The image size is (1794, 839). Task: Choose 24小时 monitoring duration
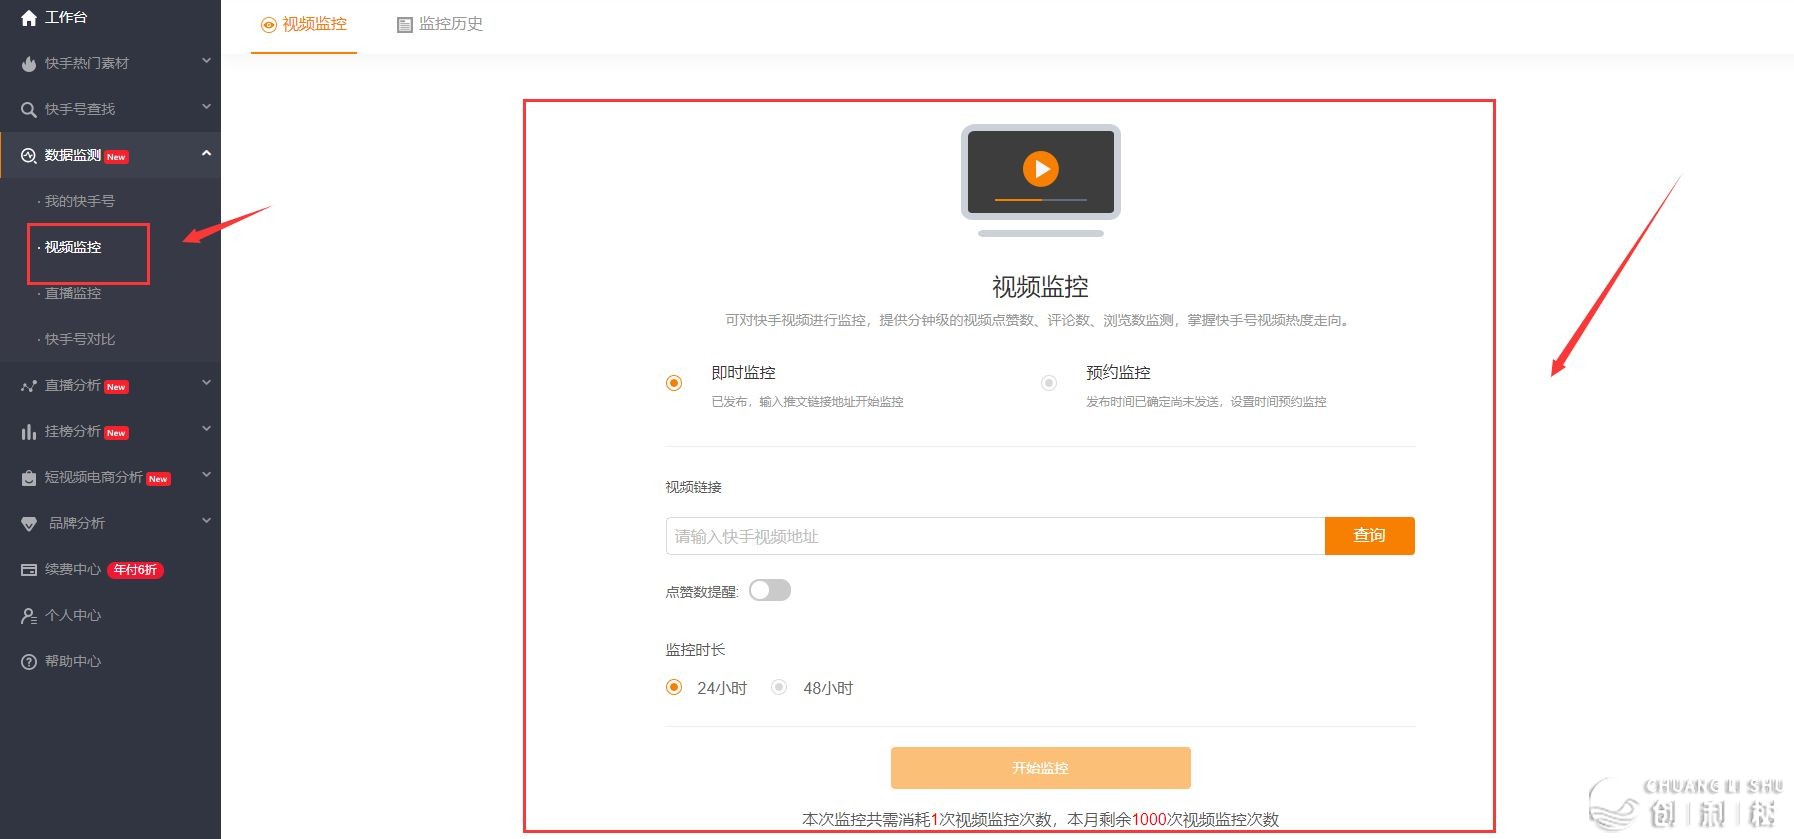674,687
